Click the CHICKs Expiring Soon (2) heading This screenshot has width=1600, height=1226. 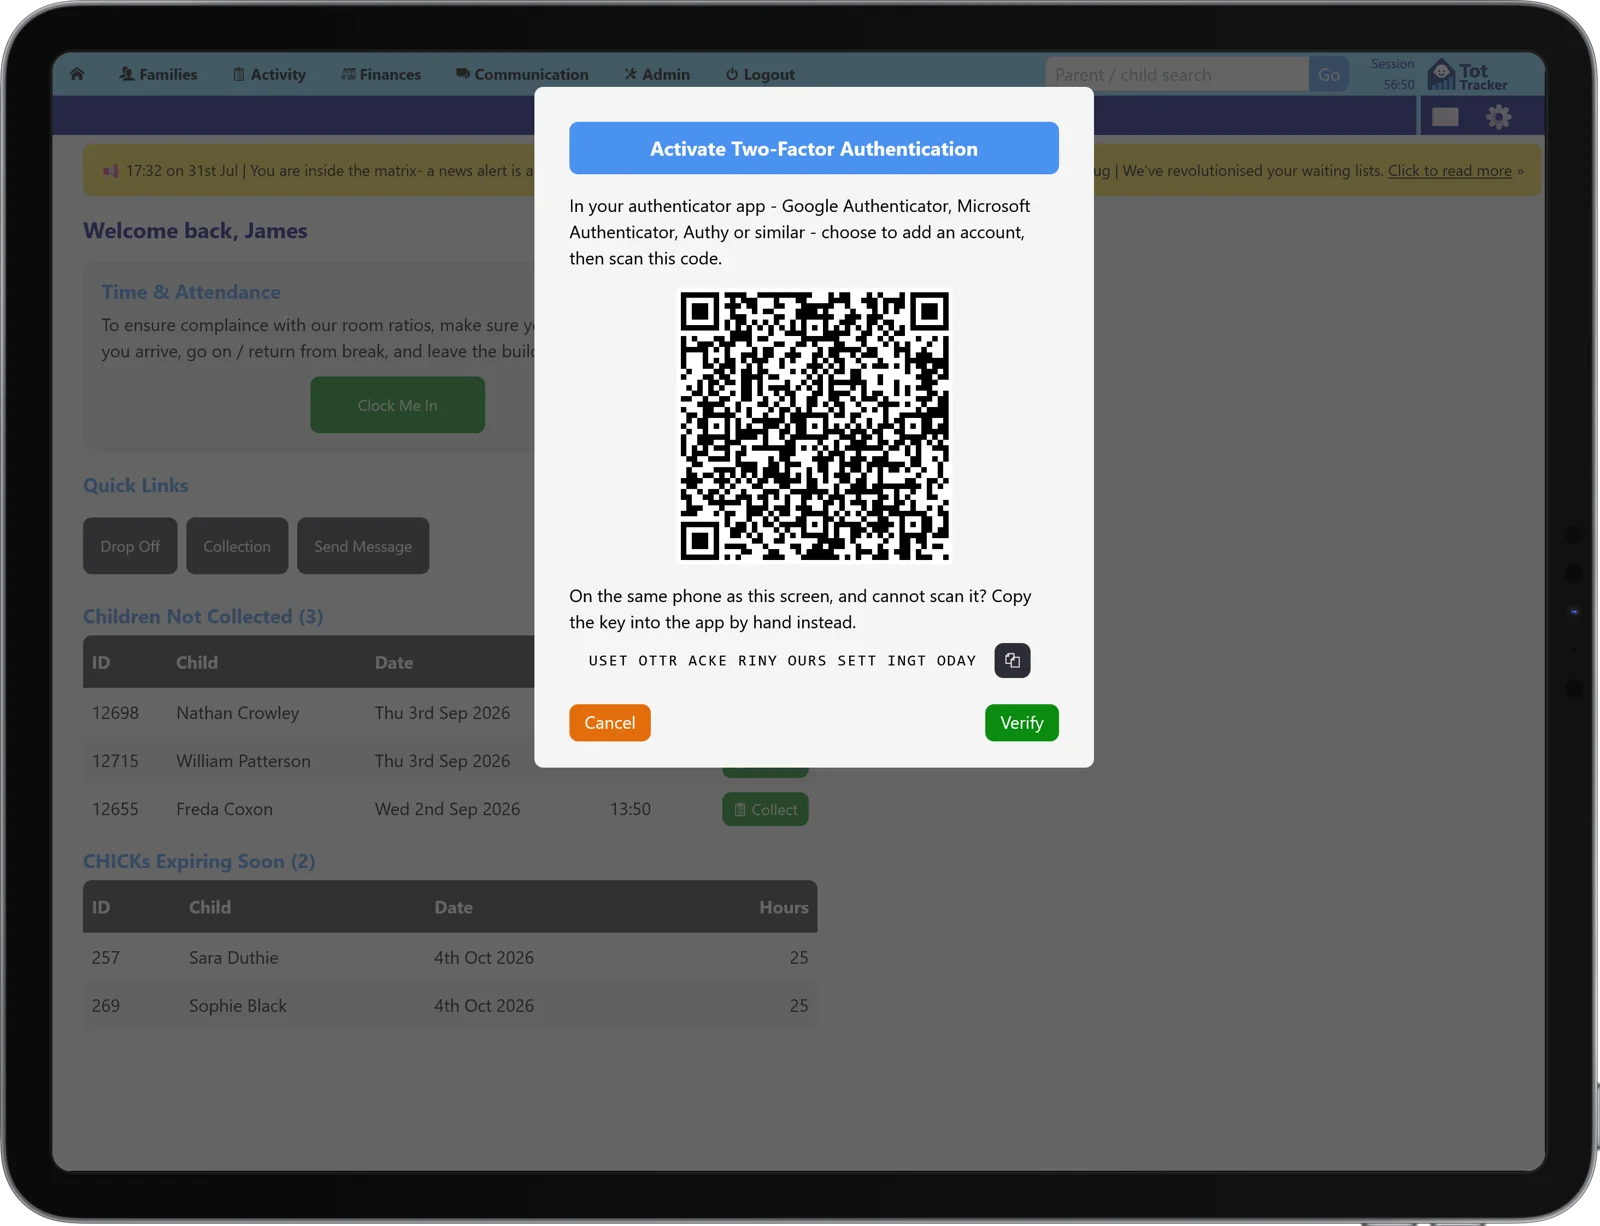tap(199, 861)
